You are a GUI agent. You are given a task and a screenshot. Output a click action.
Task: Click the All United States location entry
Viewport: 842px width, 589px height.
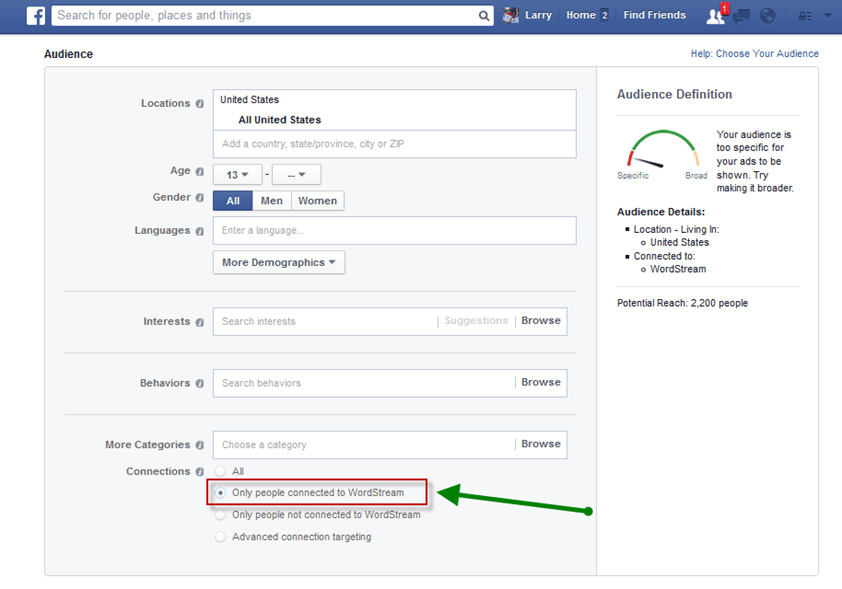tap(280, 120)
